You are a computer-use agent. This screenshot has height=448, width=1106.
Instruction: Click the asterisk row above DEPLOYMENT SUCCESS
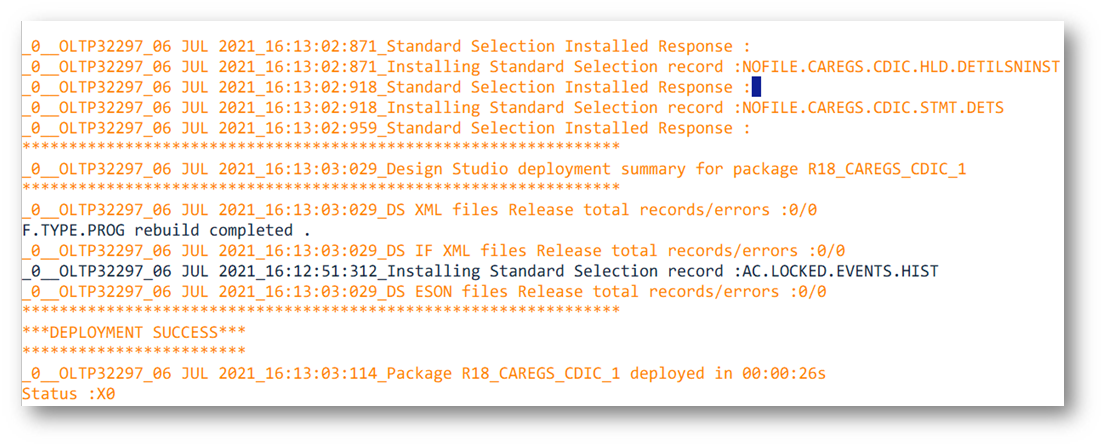pyautogui.click(x=320, y=311)
